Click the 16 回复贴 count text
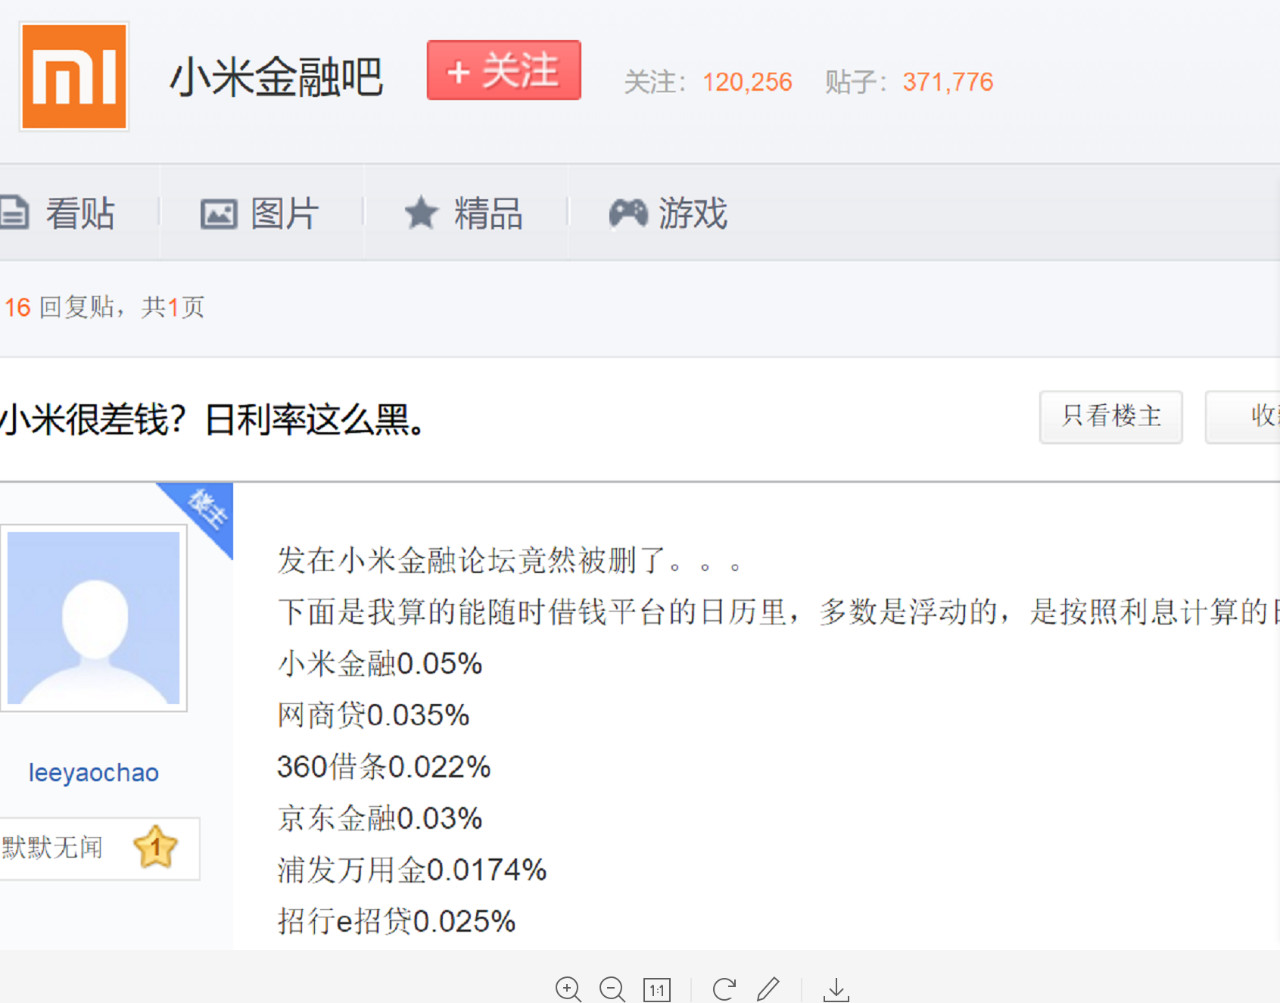The image size is (1280, 1003). [60, 307]
